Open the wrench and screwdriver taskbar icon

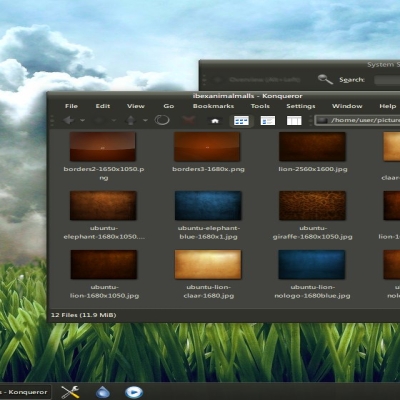tap(70, 392)
